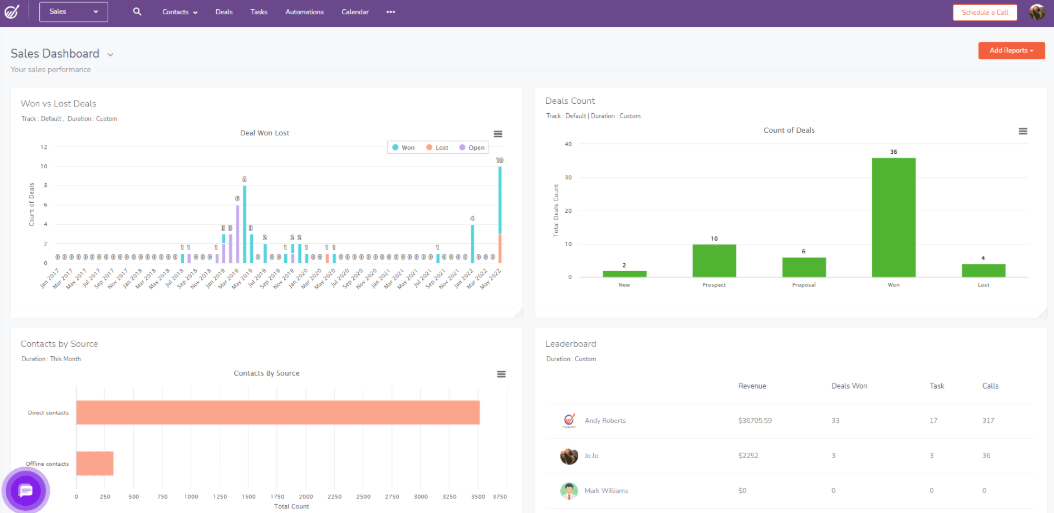Grab the resize handle of Deals Count widget
The image size is (1054, 513).
1043,313
